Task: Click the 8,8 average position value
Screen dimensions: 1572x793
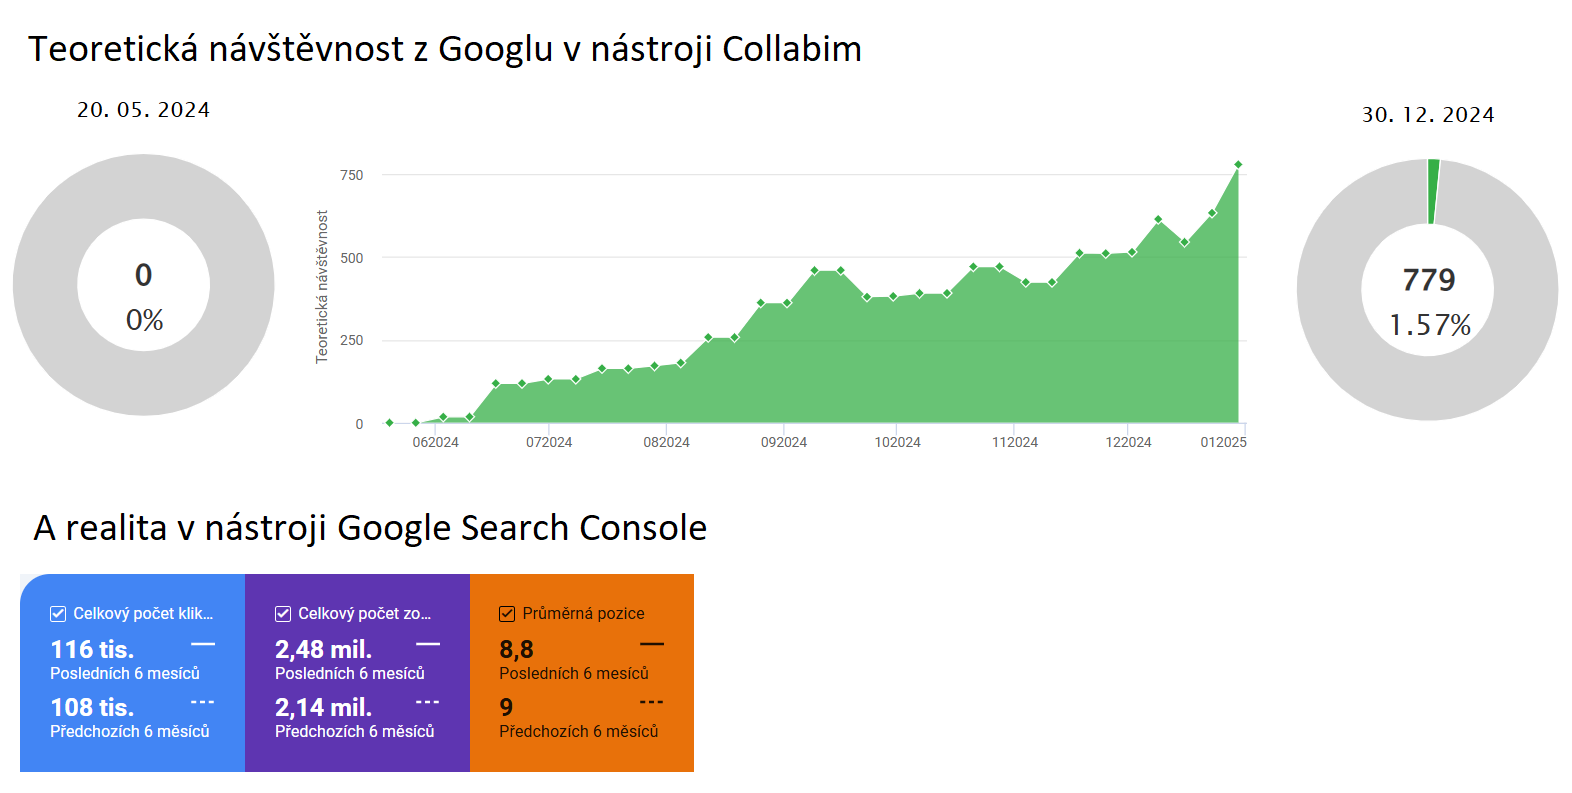Action: click(x=516, y=649)
